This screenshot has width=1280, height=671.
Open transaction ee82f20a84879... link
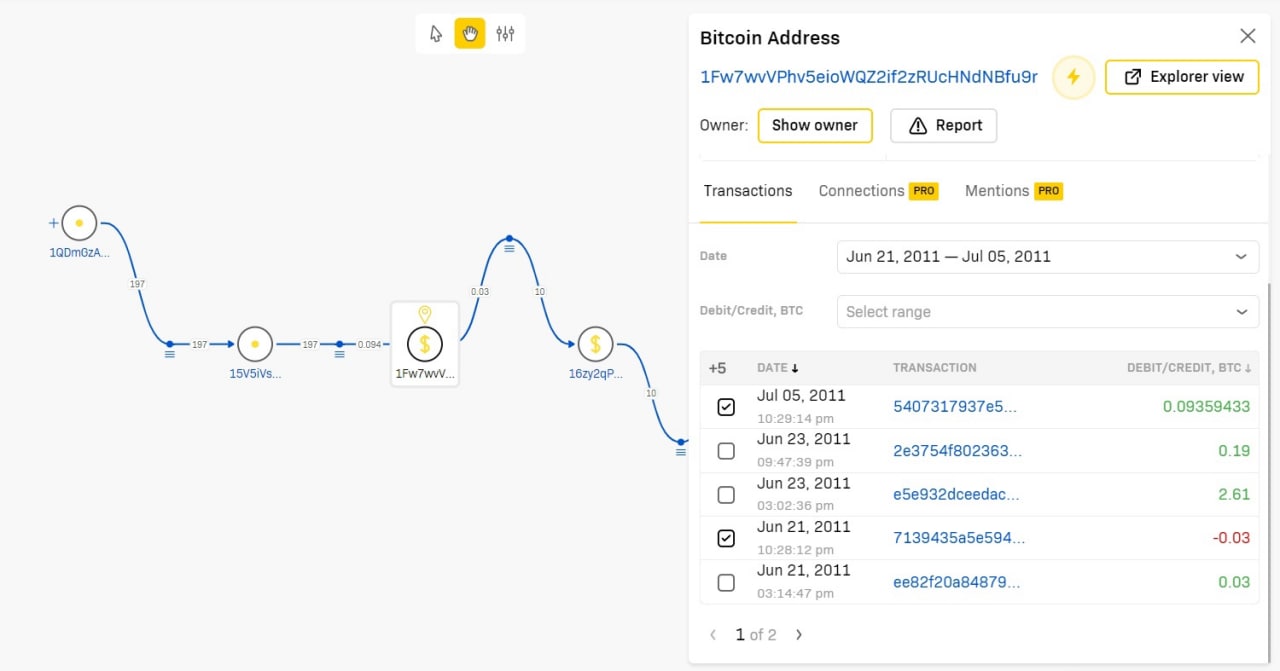point(958,582)
